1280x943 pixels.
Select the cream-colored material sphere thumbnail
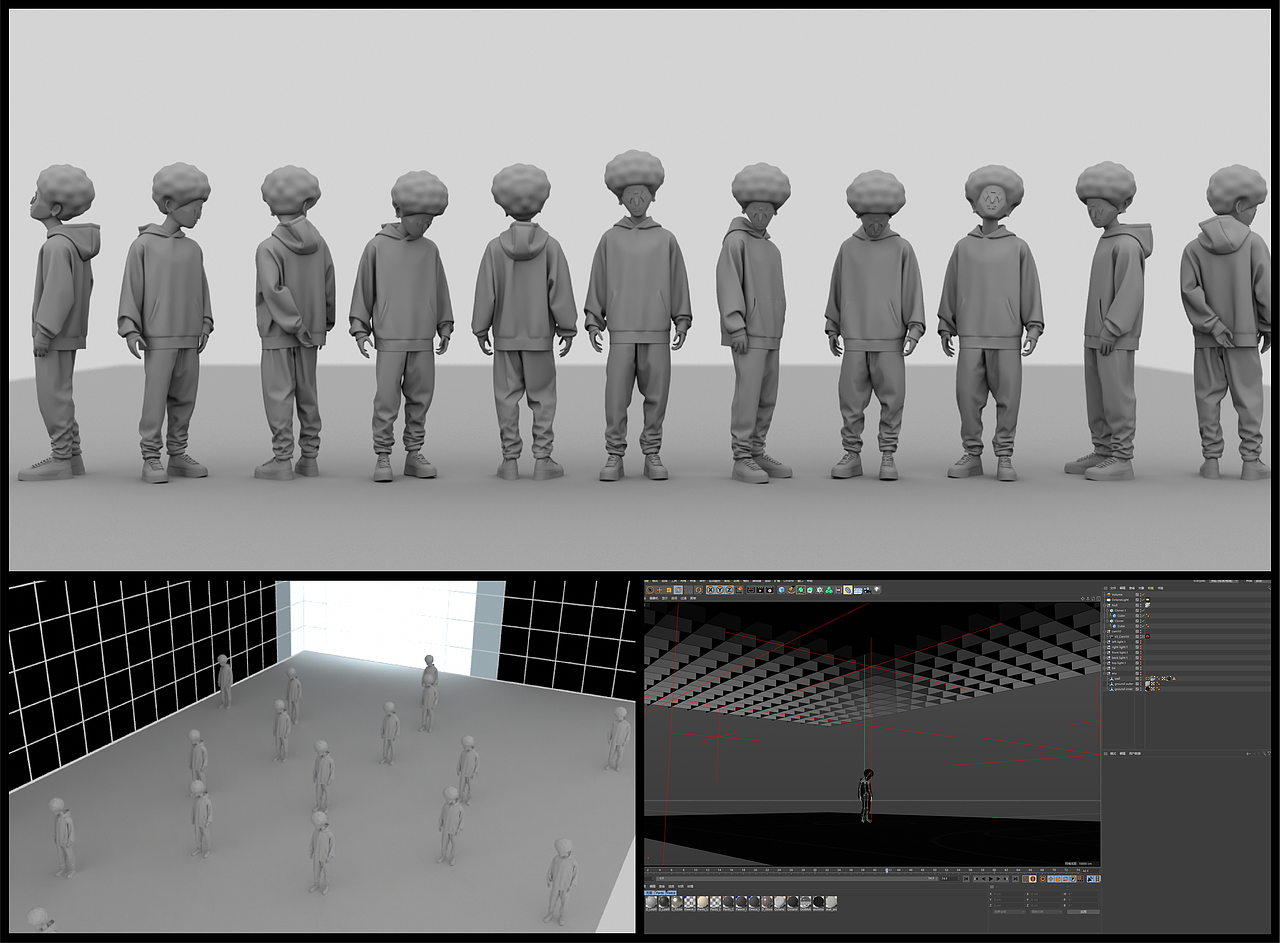(x=704, y=902)
